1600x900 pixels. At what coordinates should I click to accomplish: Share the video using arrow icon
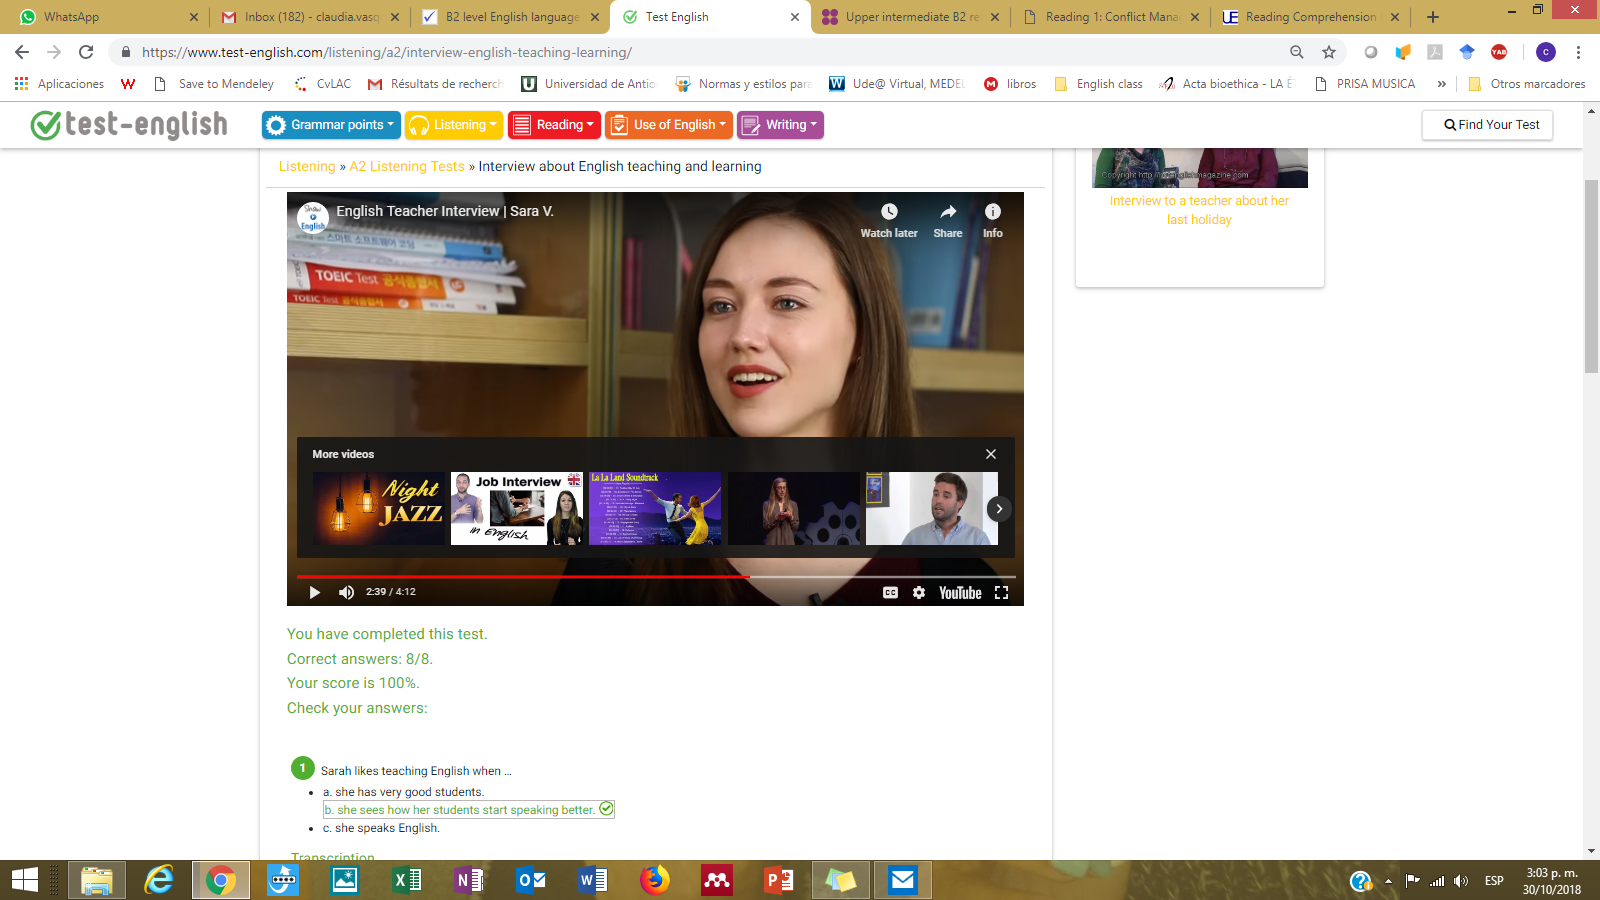(948, 212)
